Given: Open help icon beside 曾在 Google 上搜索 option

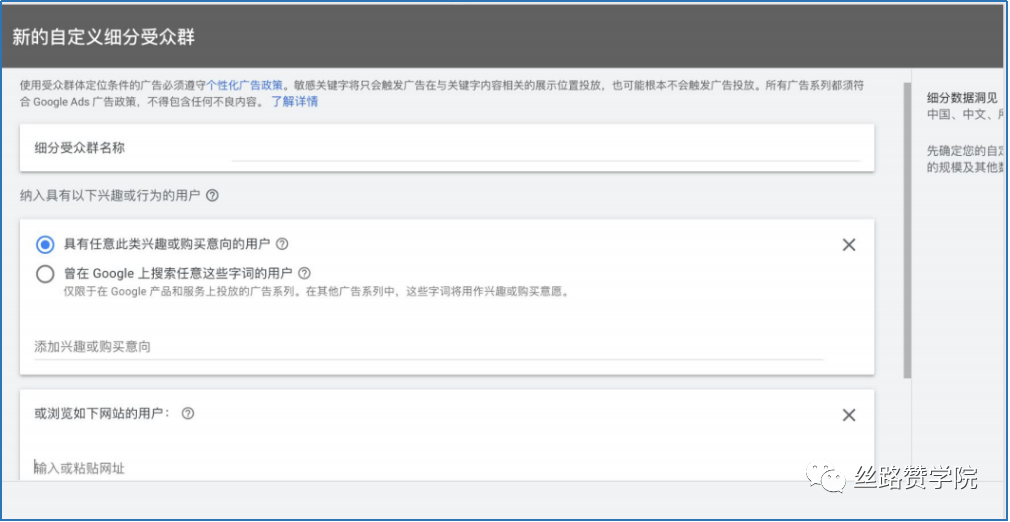Looking at the screenshot, I should click(304, 273).
